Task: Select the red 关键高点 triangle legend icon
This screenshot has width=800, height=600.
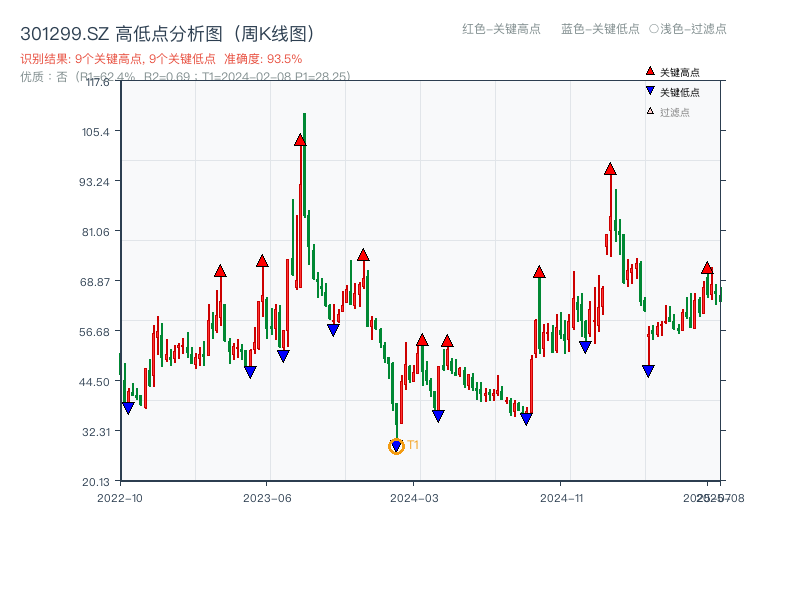Action: click(648, 70)
